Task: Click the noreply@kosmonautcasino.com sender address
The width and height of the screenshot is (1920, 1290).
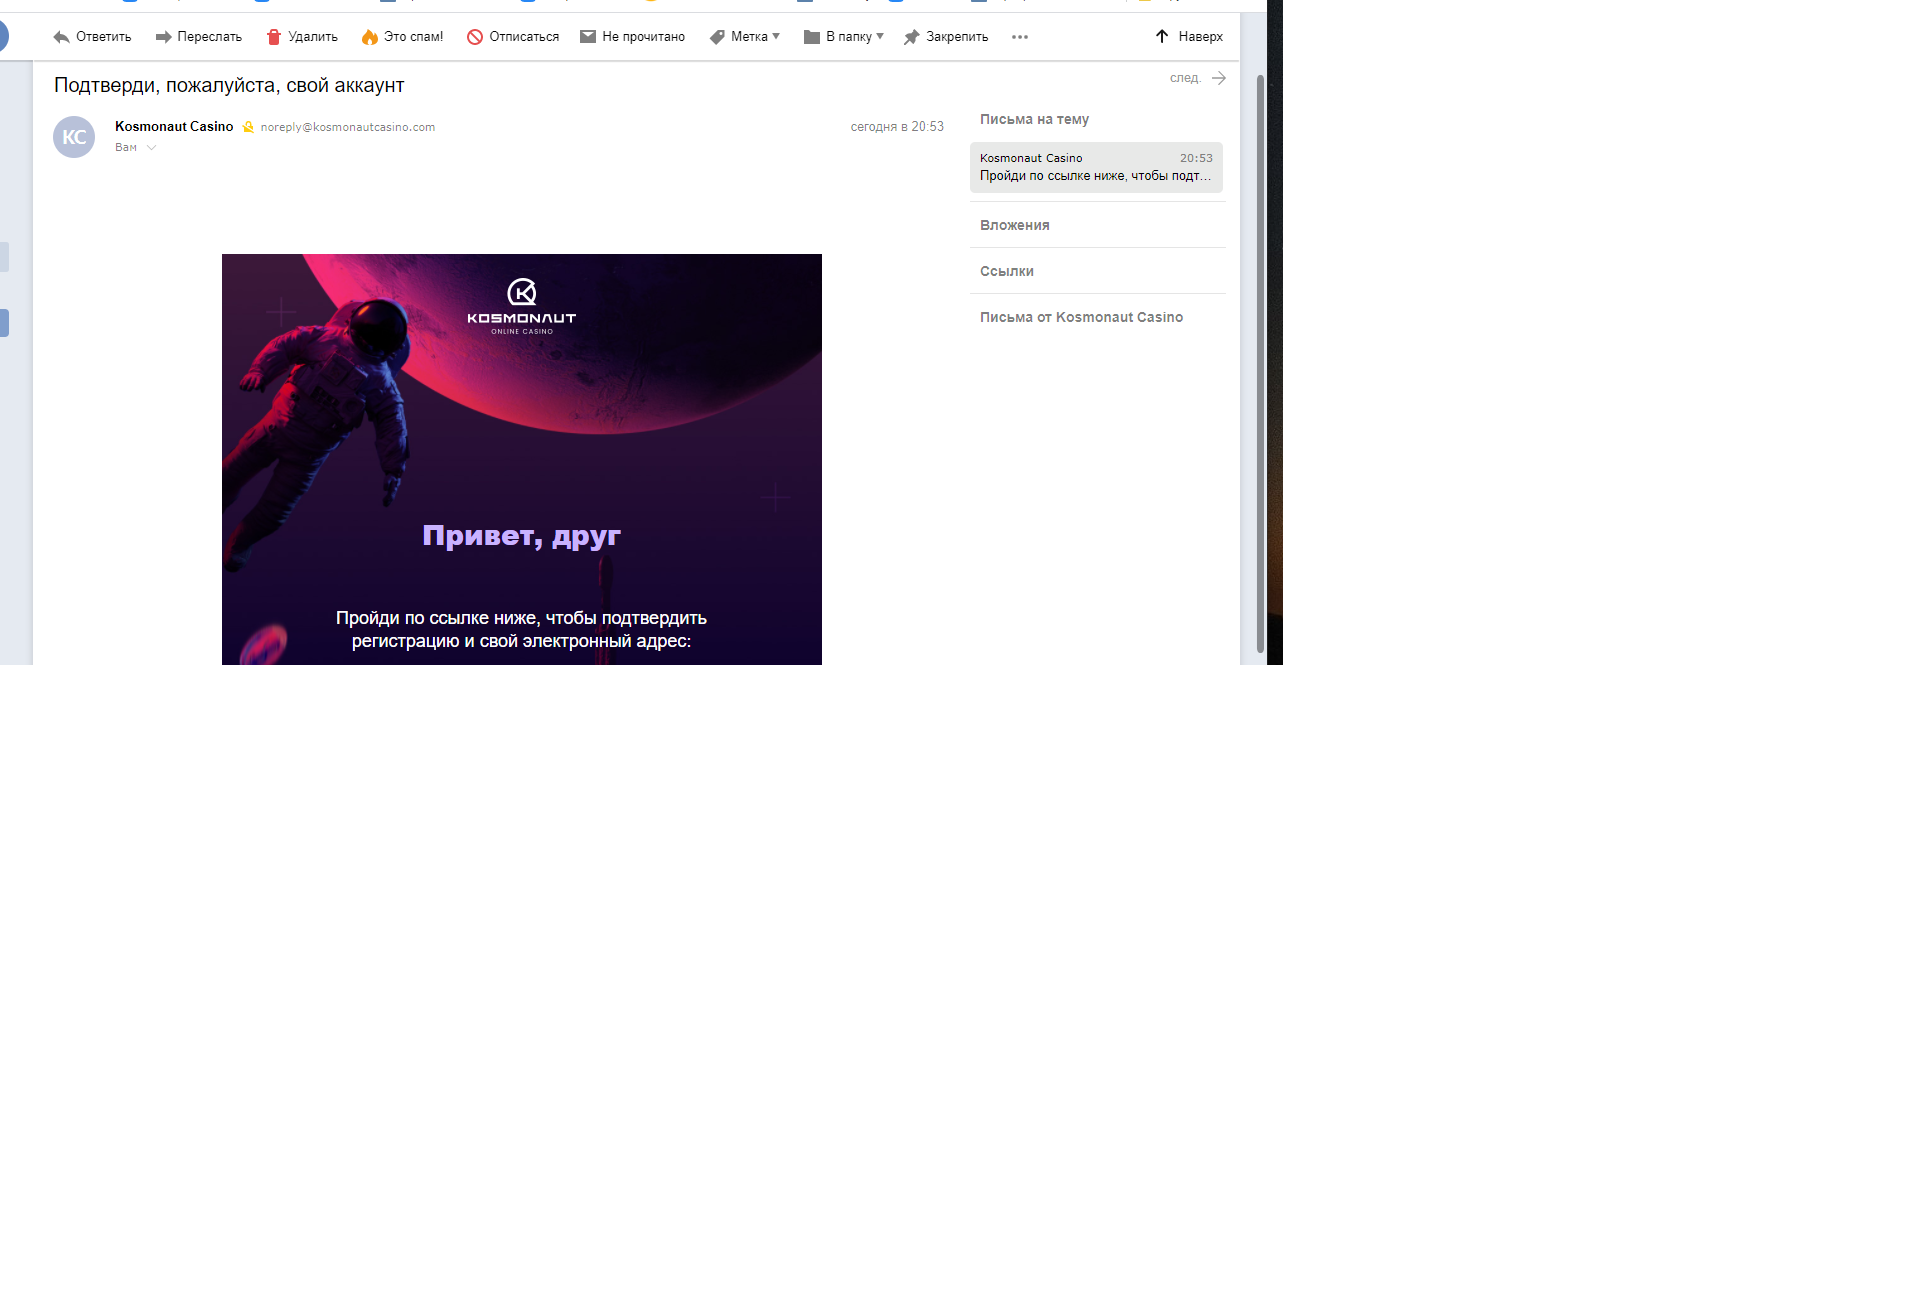Action: [348, 127]
